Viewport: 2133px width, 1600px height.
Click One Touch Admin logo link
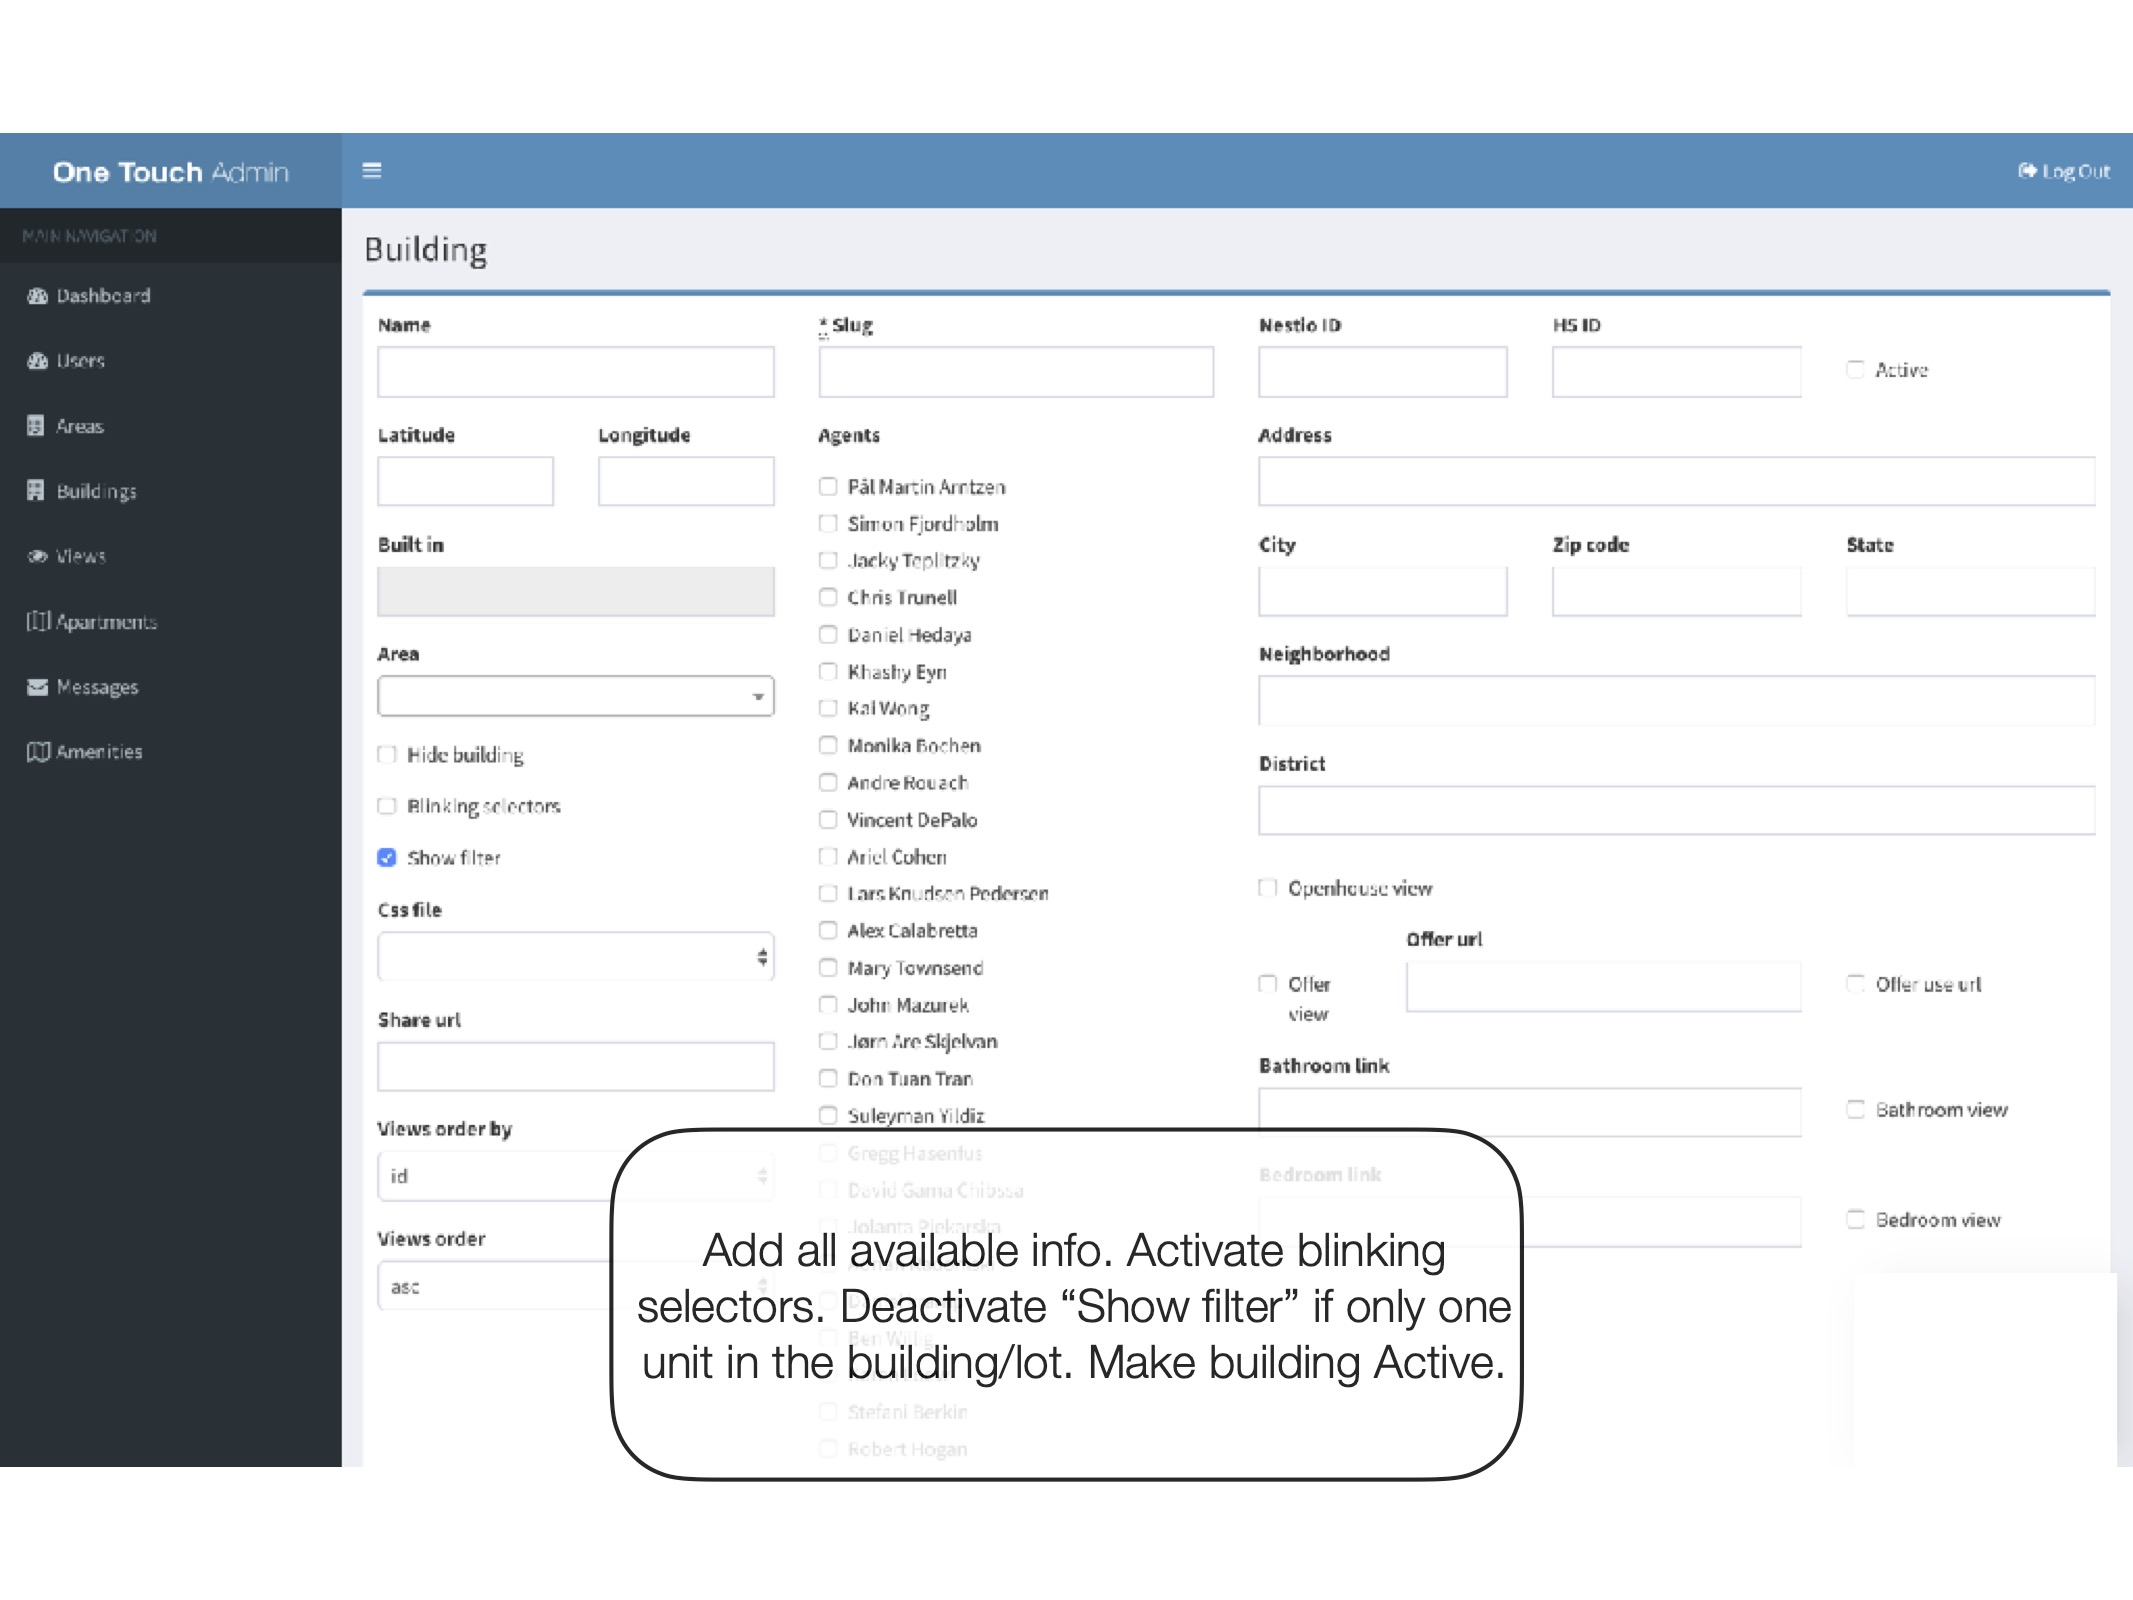point(170,172)
